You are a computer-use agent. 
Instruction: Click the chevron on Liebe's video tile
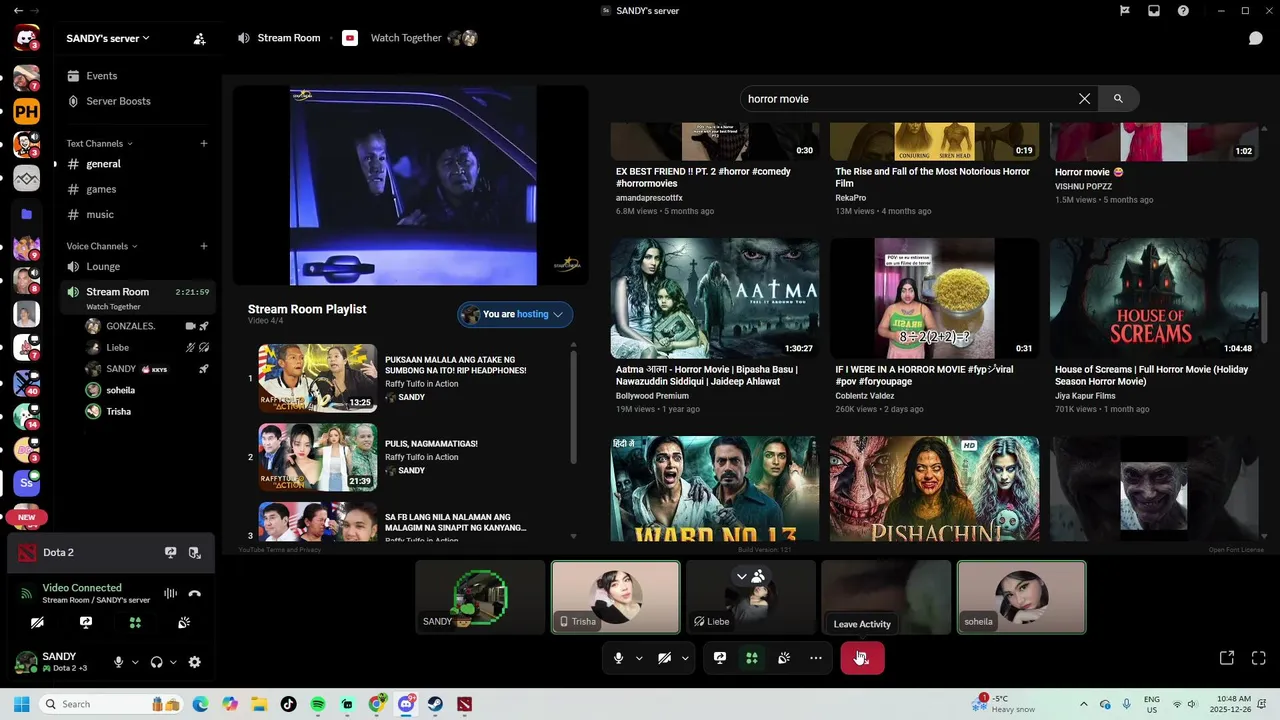tap(741, 576)
